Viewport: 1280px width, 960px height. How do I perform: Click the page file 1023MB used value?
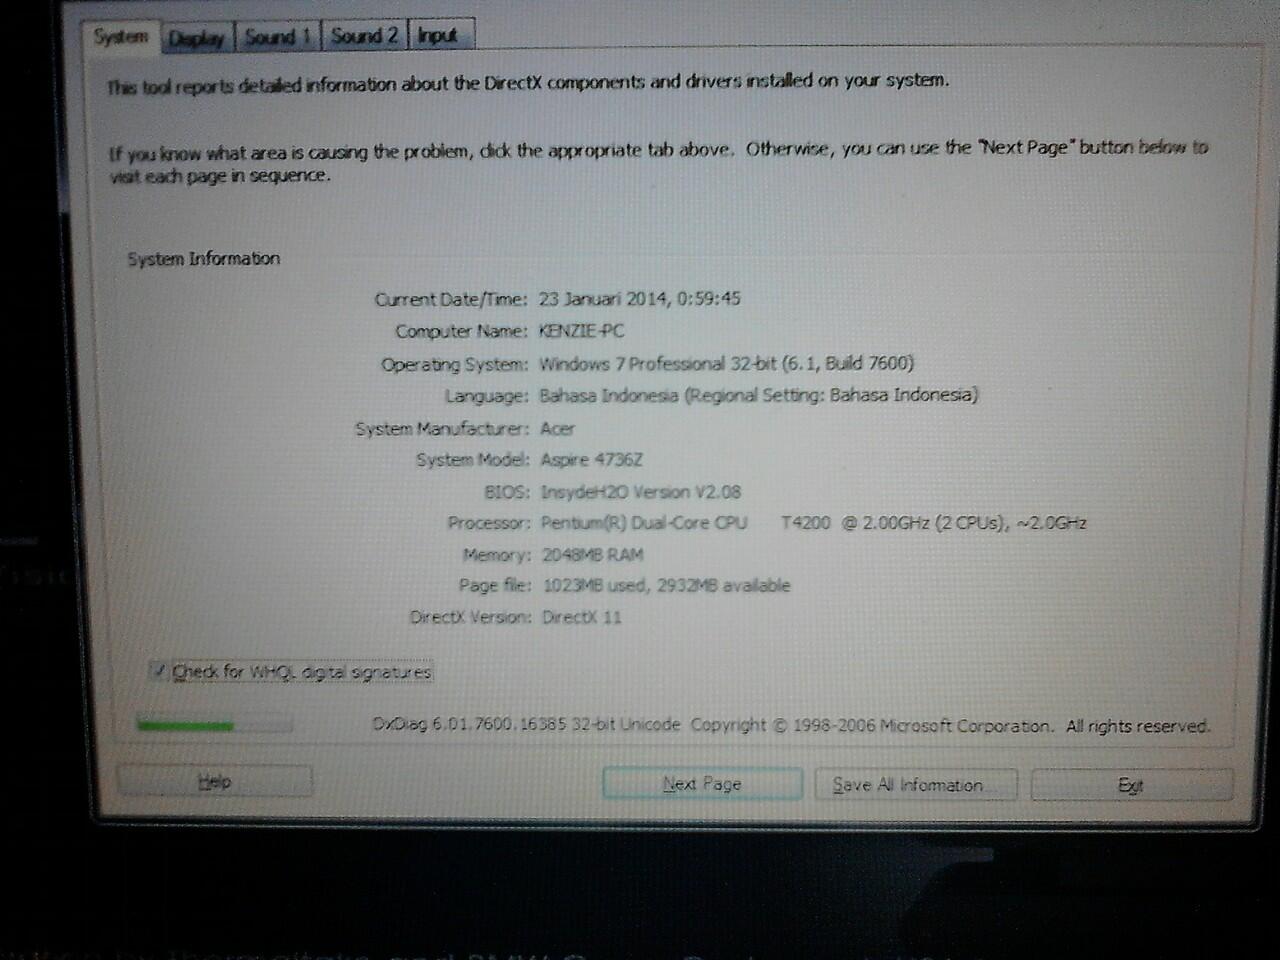click(x=666, y=586)
